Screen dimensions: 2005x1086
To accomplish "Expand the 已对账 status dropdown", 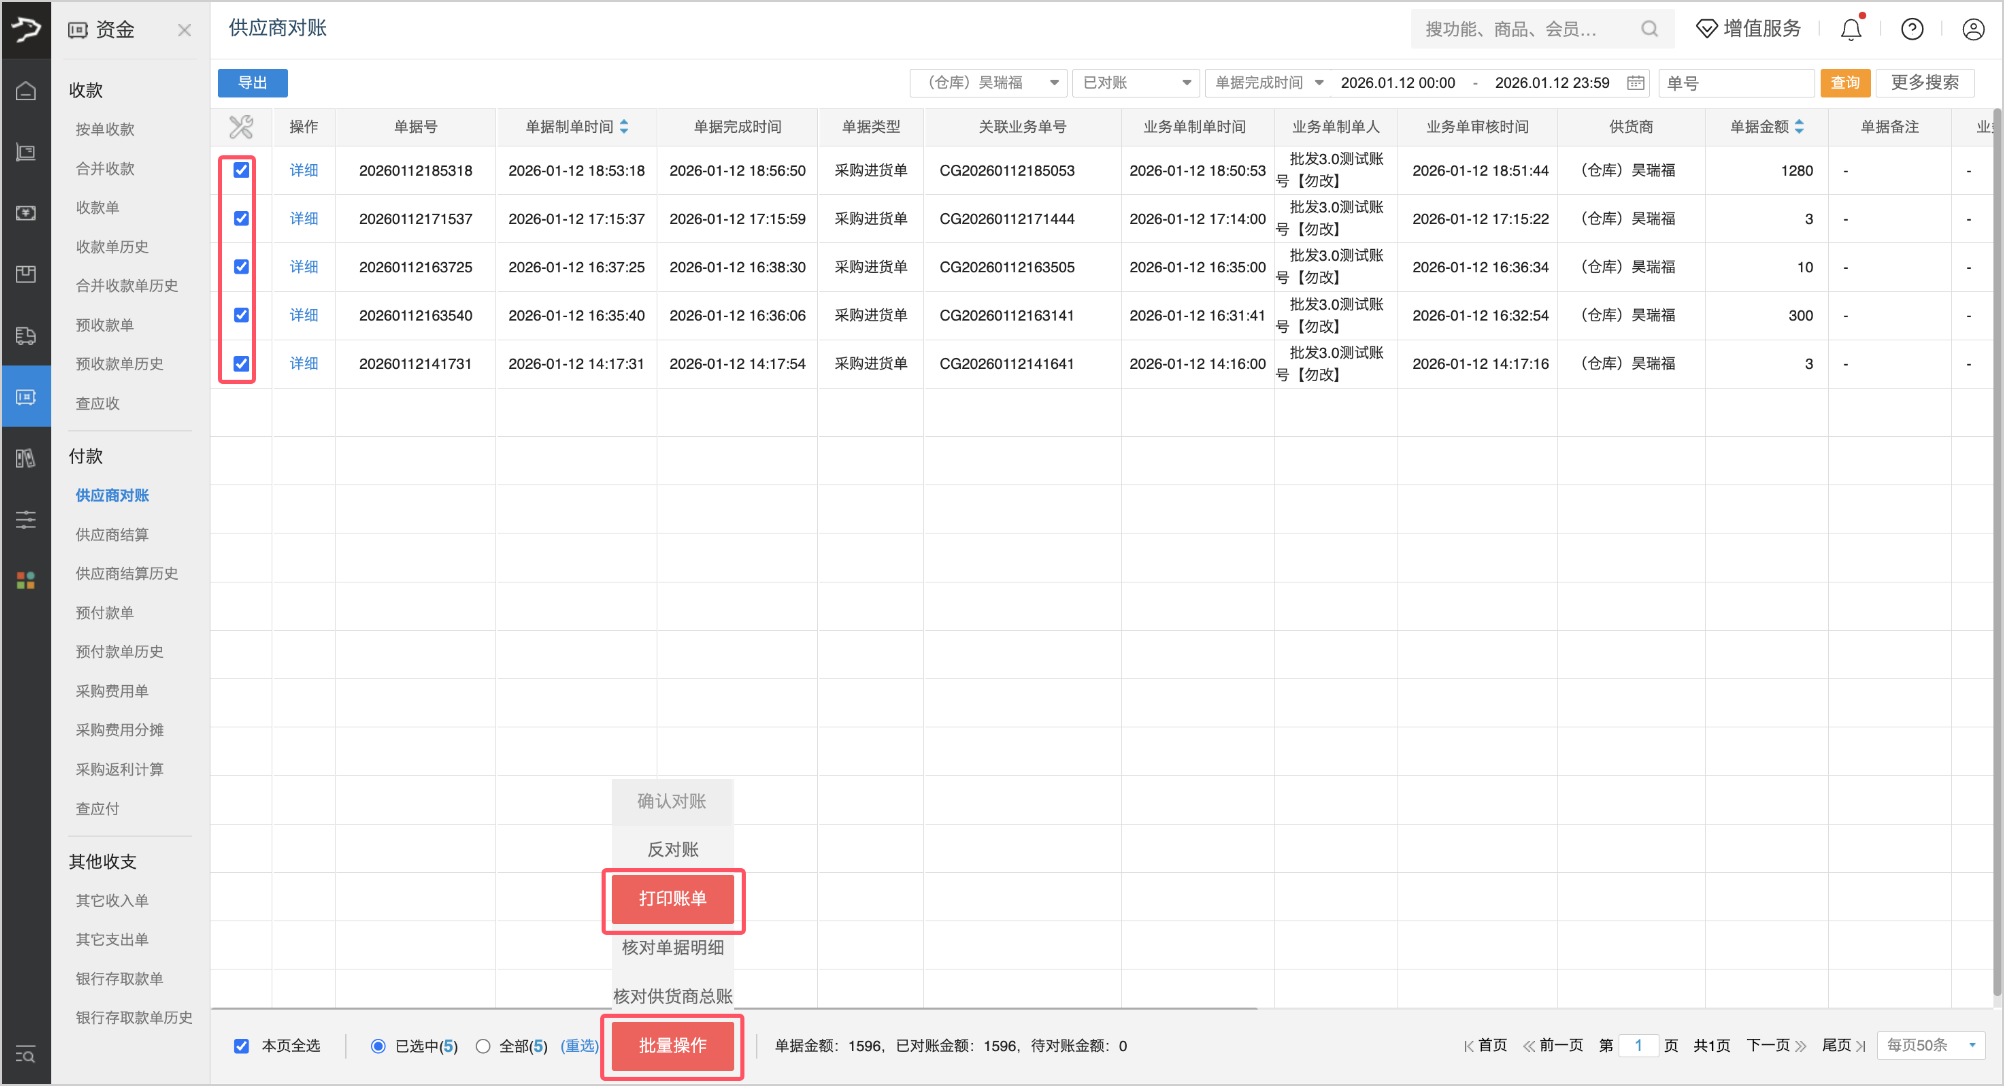I will (x=1137, y=83).
